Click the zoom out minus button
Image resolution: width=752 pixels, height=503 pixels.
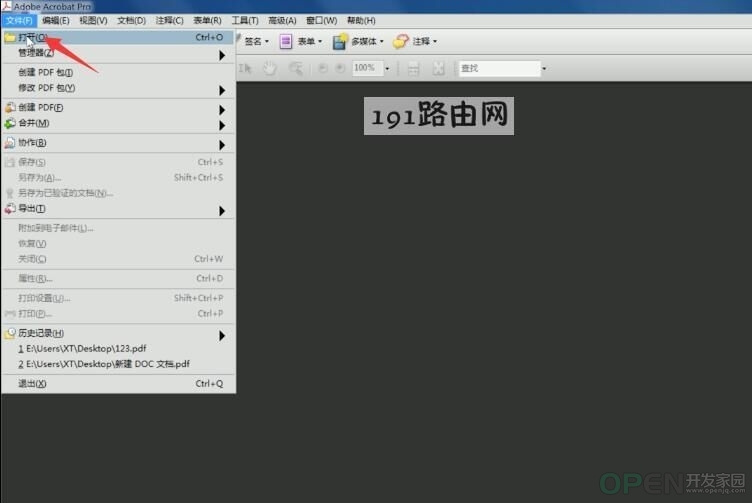[x=323, y=68]
